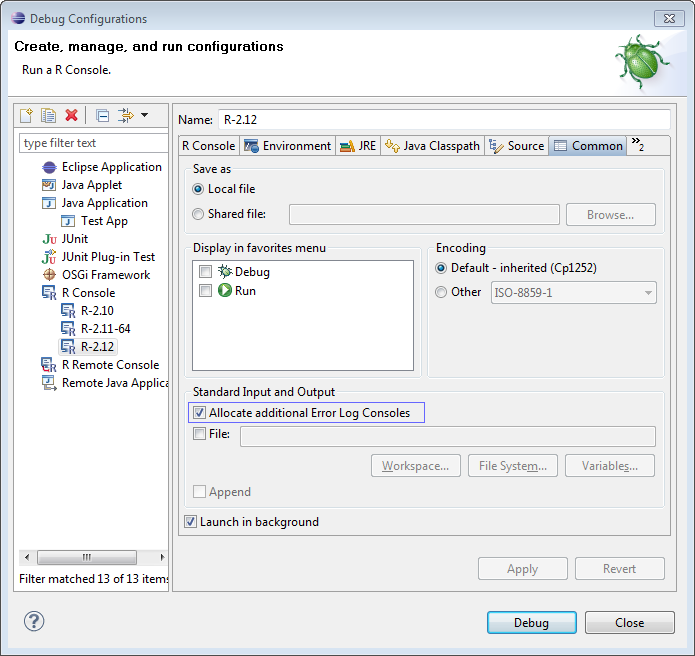
Task: Click the JUnit Plug-in Test icon
Action: (49, 257)
